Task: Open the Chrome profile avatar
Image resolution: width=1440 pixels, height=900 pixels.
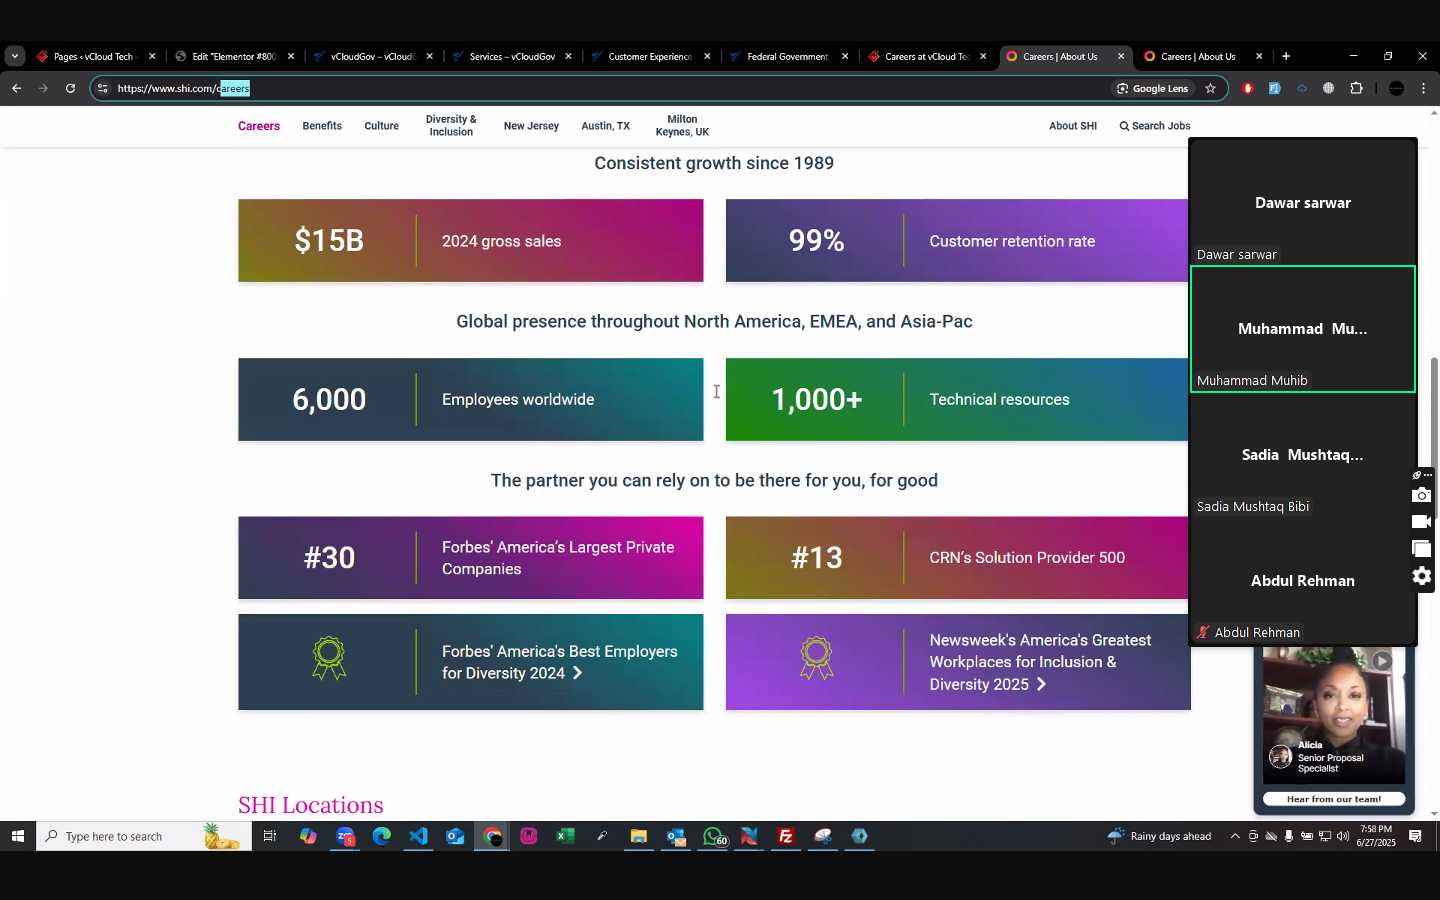Action: point(1396,88)
